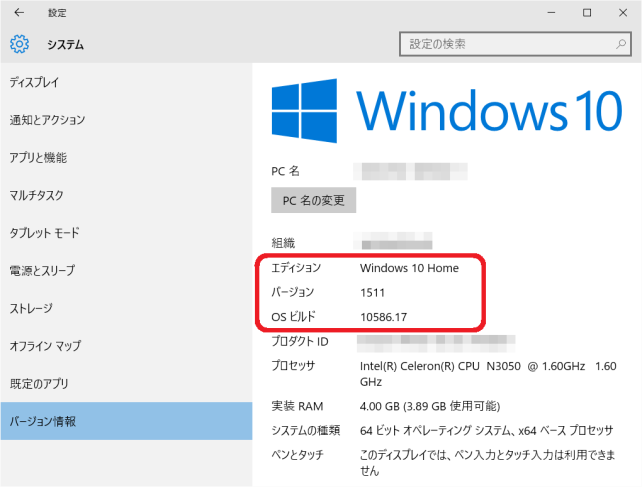
Task: Focus the 設定の検索 search box
Action: tap(515, 44)
